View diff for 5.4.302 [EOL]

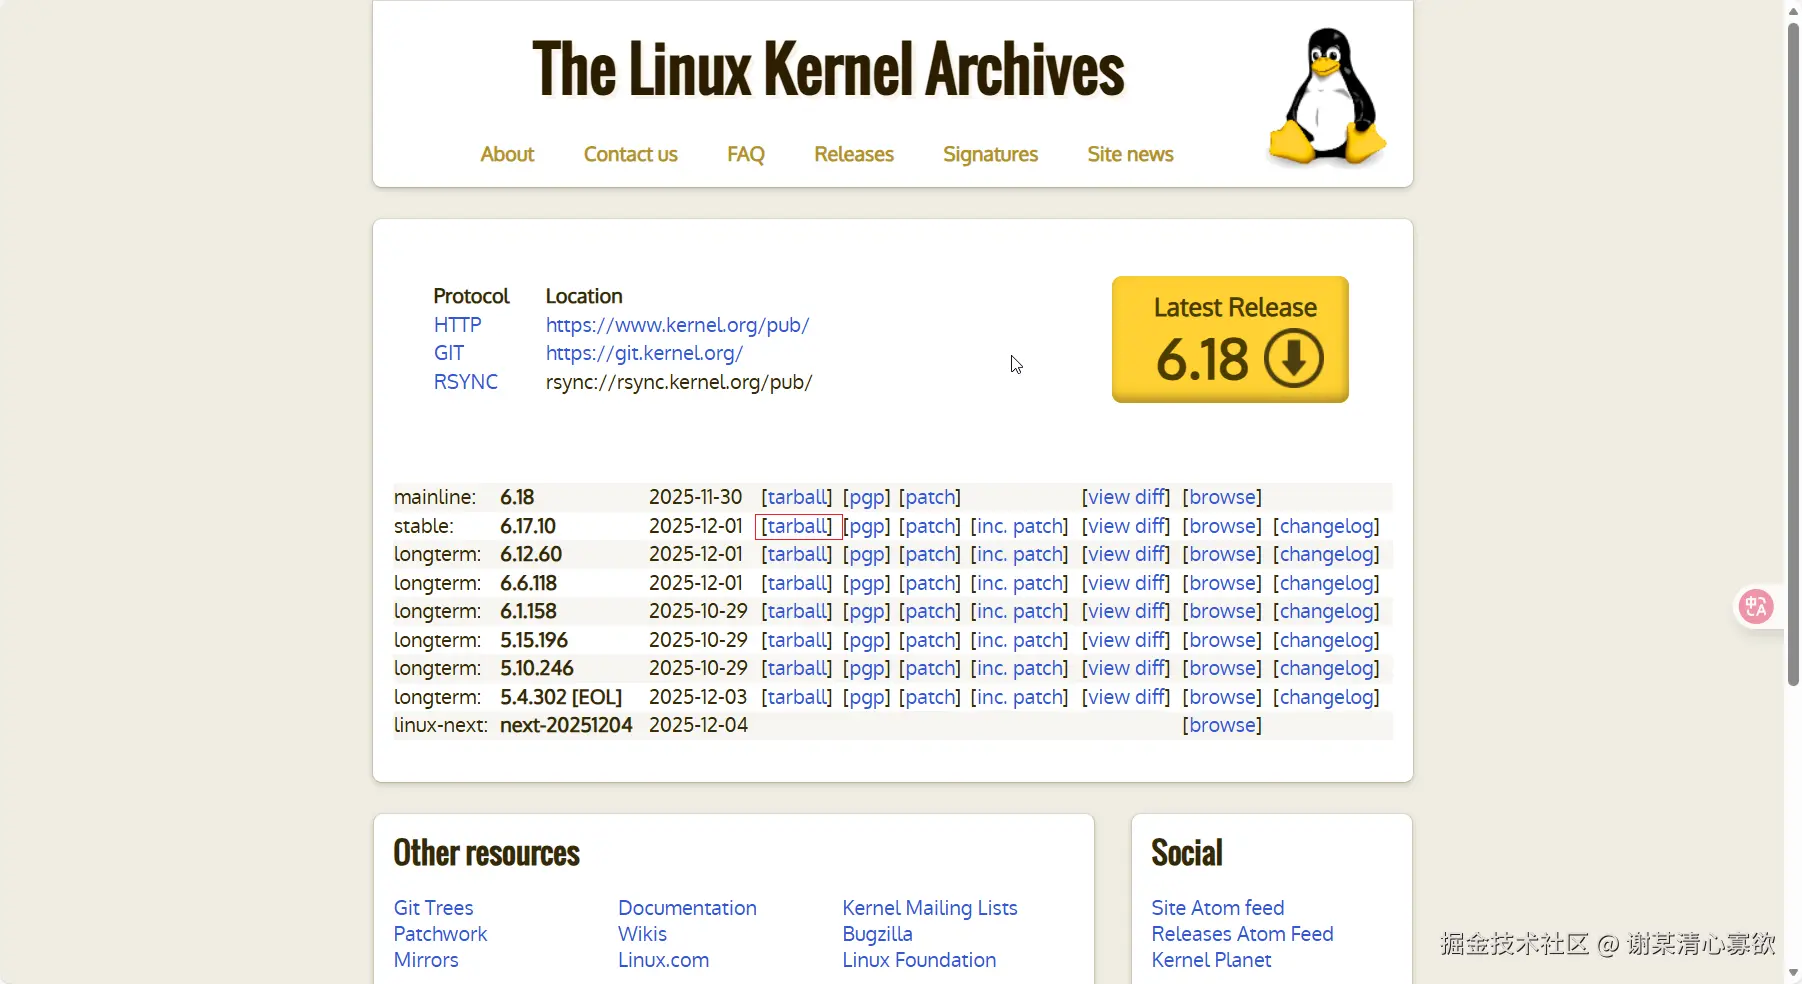coord(1126,697)
